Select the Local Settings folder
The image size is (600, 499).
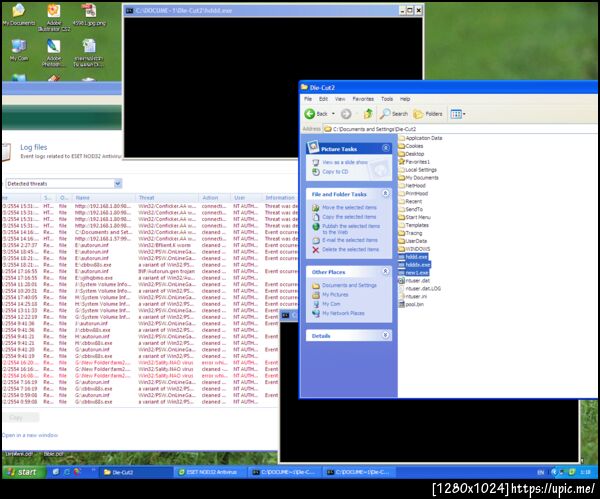click(417, 170)
